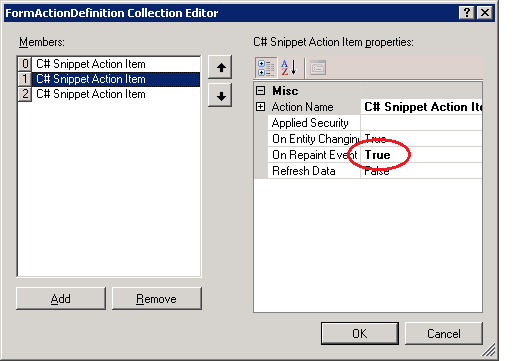This screenshot has height=361, width=514.
Task: Click the Property Pages icon
Action: tap(318, 68)
